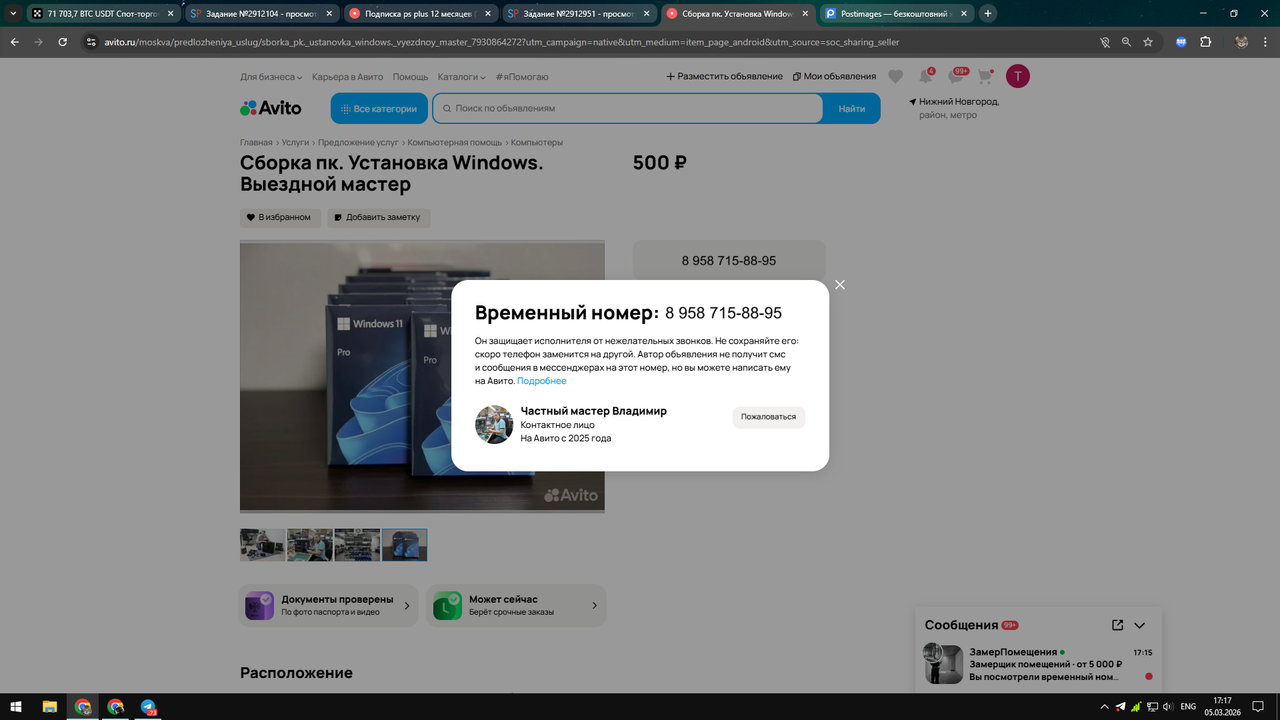Show hidden tray icons
The width and height of the screenshot is (1280, 720).
pos(1105,706)
